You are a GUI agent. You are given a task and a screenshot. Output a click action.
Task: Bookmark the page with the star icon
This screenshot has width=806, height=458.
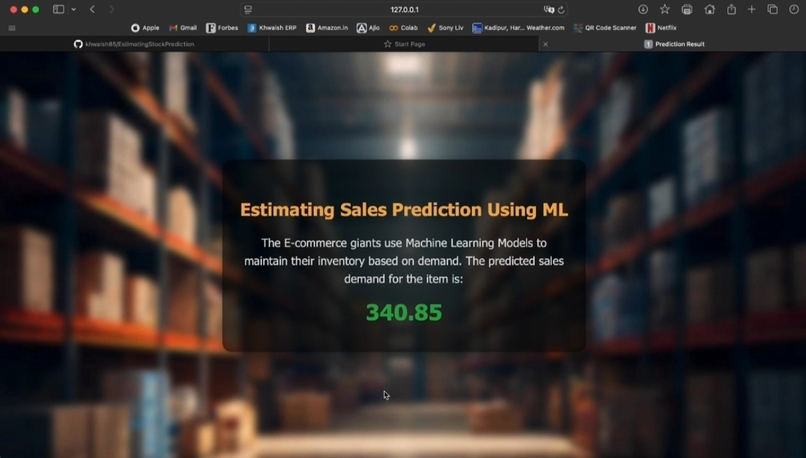coord(665,9)
